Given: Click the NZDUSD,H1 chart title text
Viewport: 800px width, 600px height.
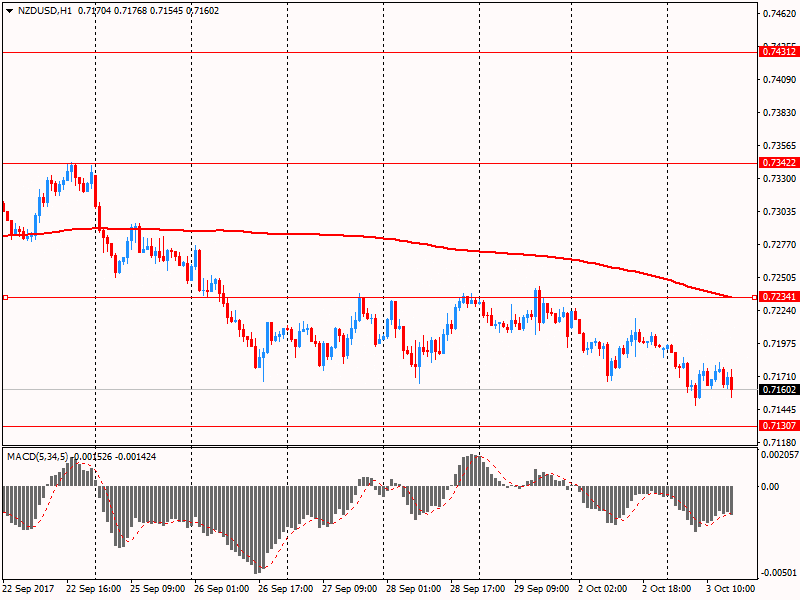Looking at the screenshot, I should 45,11.
